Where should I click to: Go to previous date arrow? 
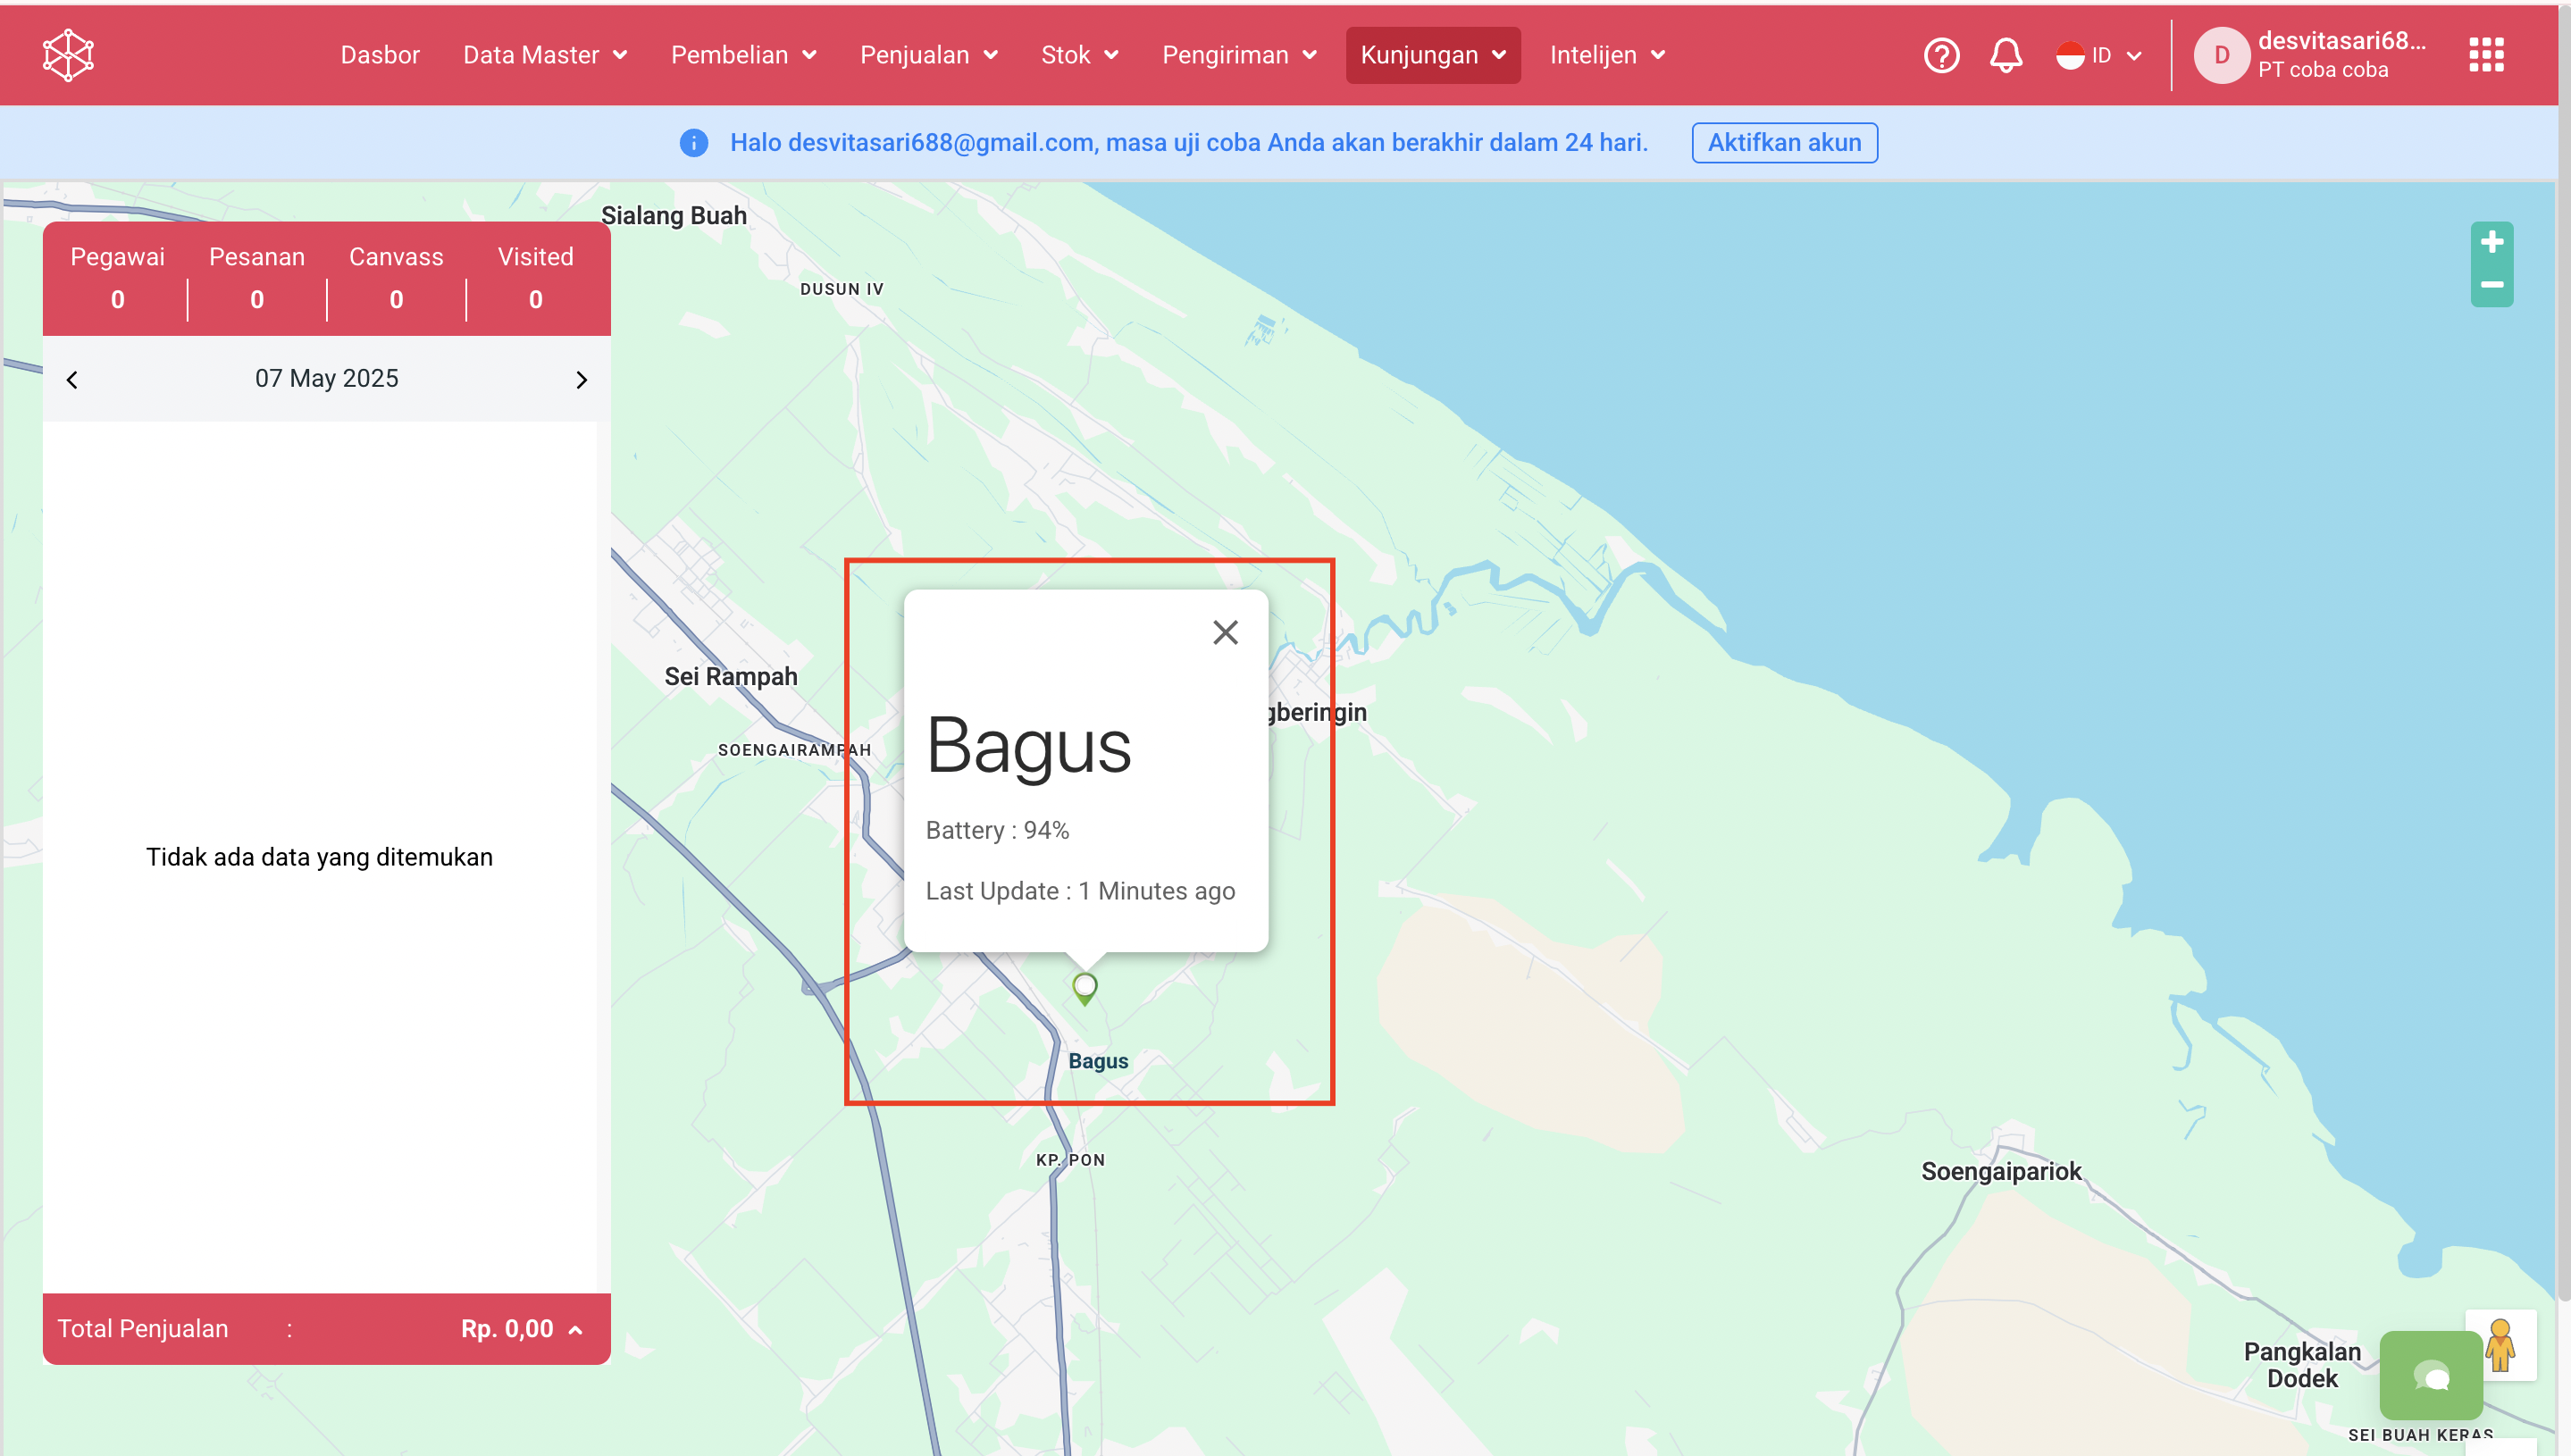point(72,380)
